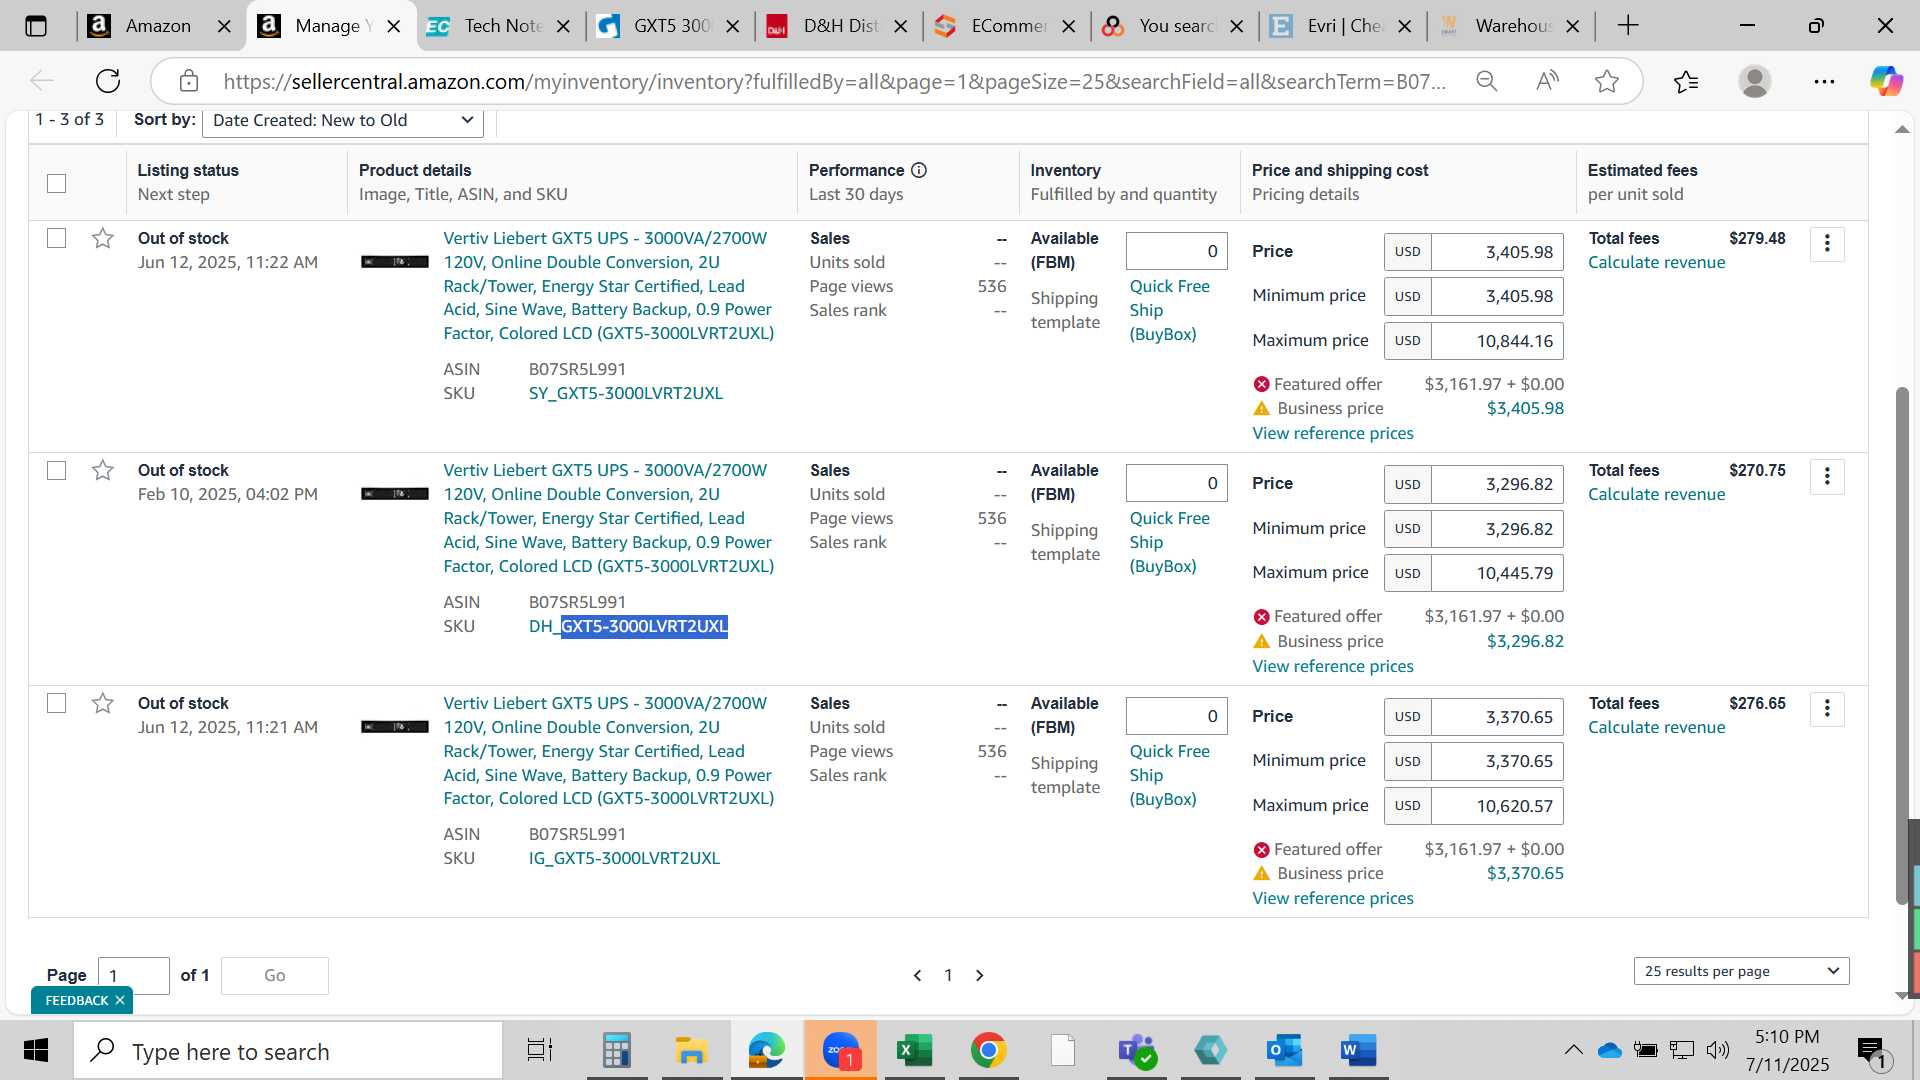Go to next results page arrow
Screen dimensions: 1920x1080
980,975
